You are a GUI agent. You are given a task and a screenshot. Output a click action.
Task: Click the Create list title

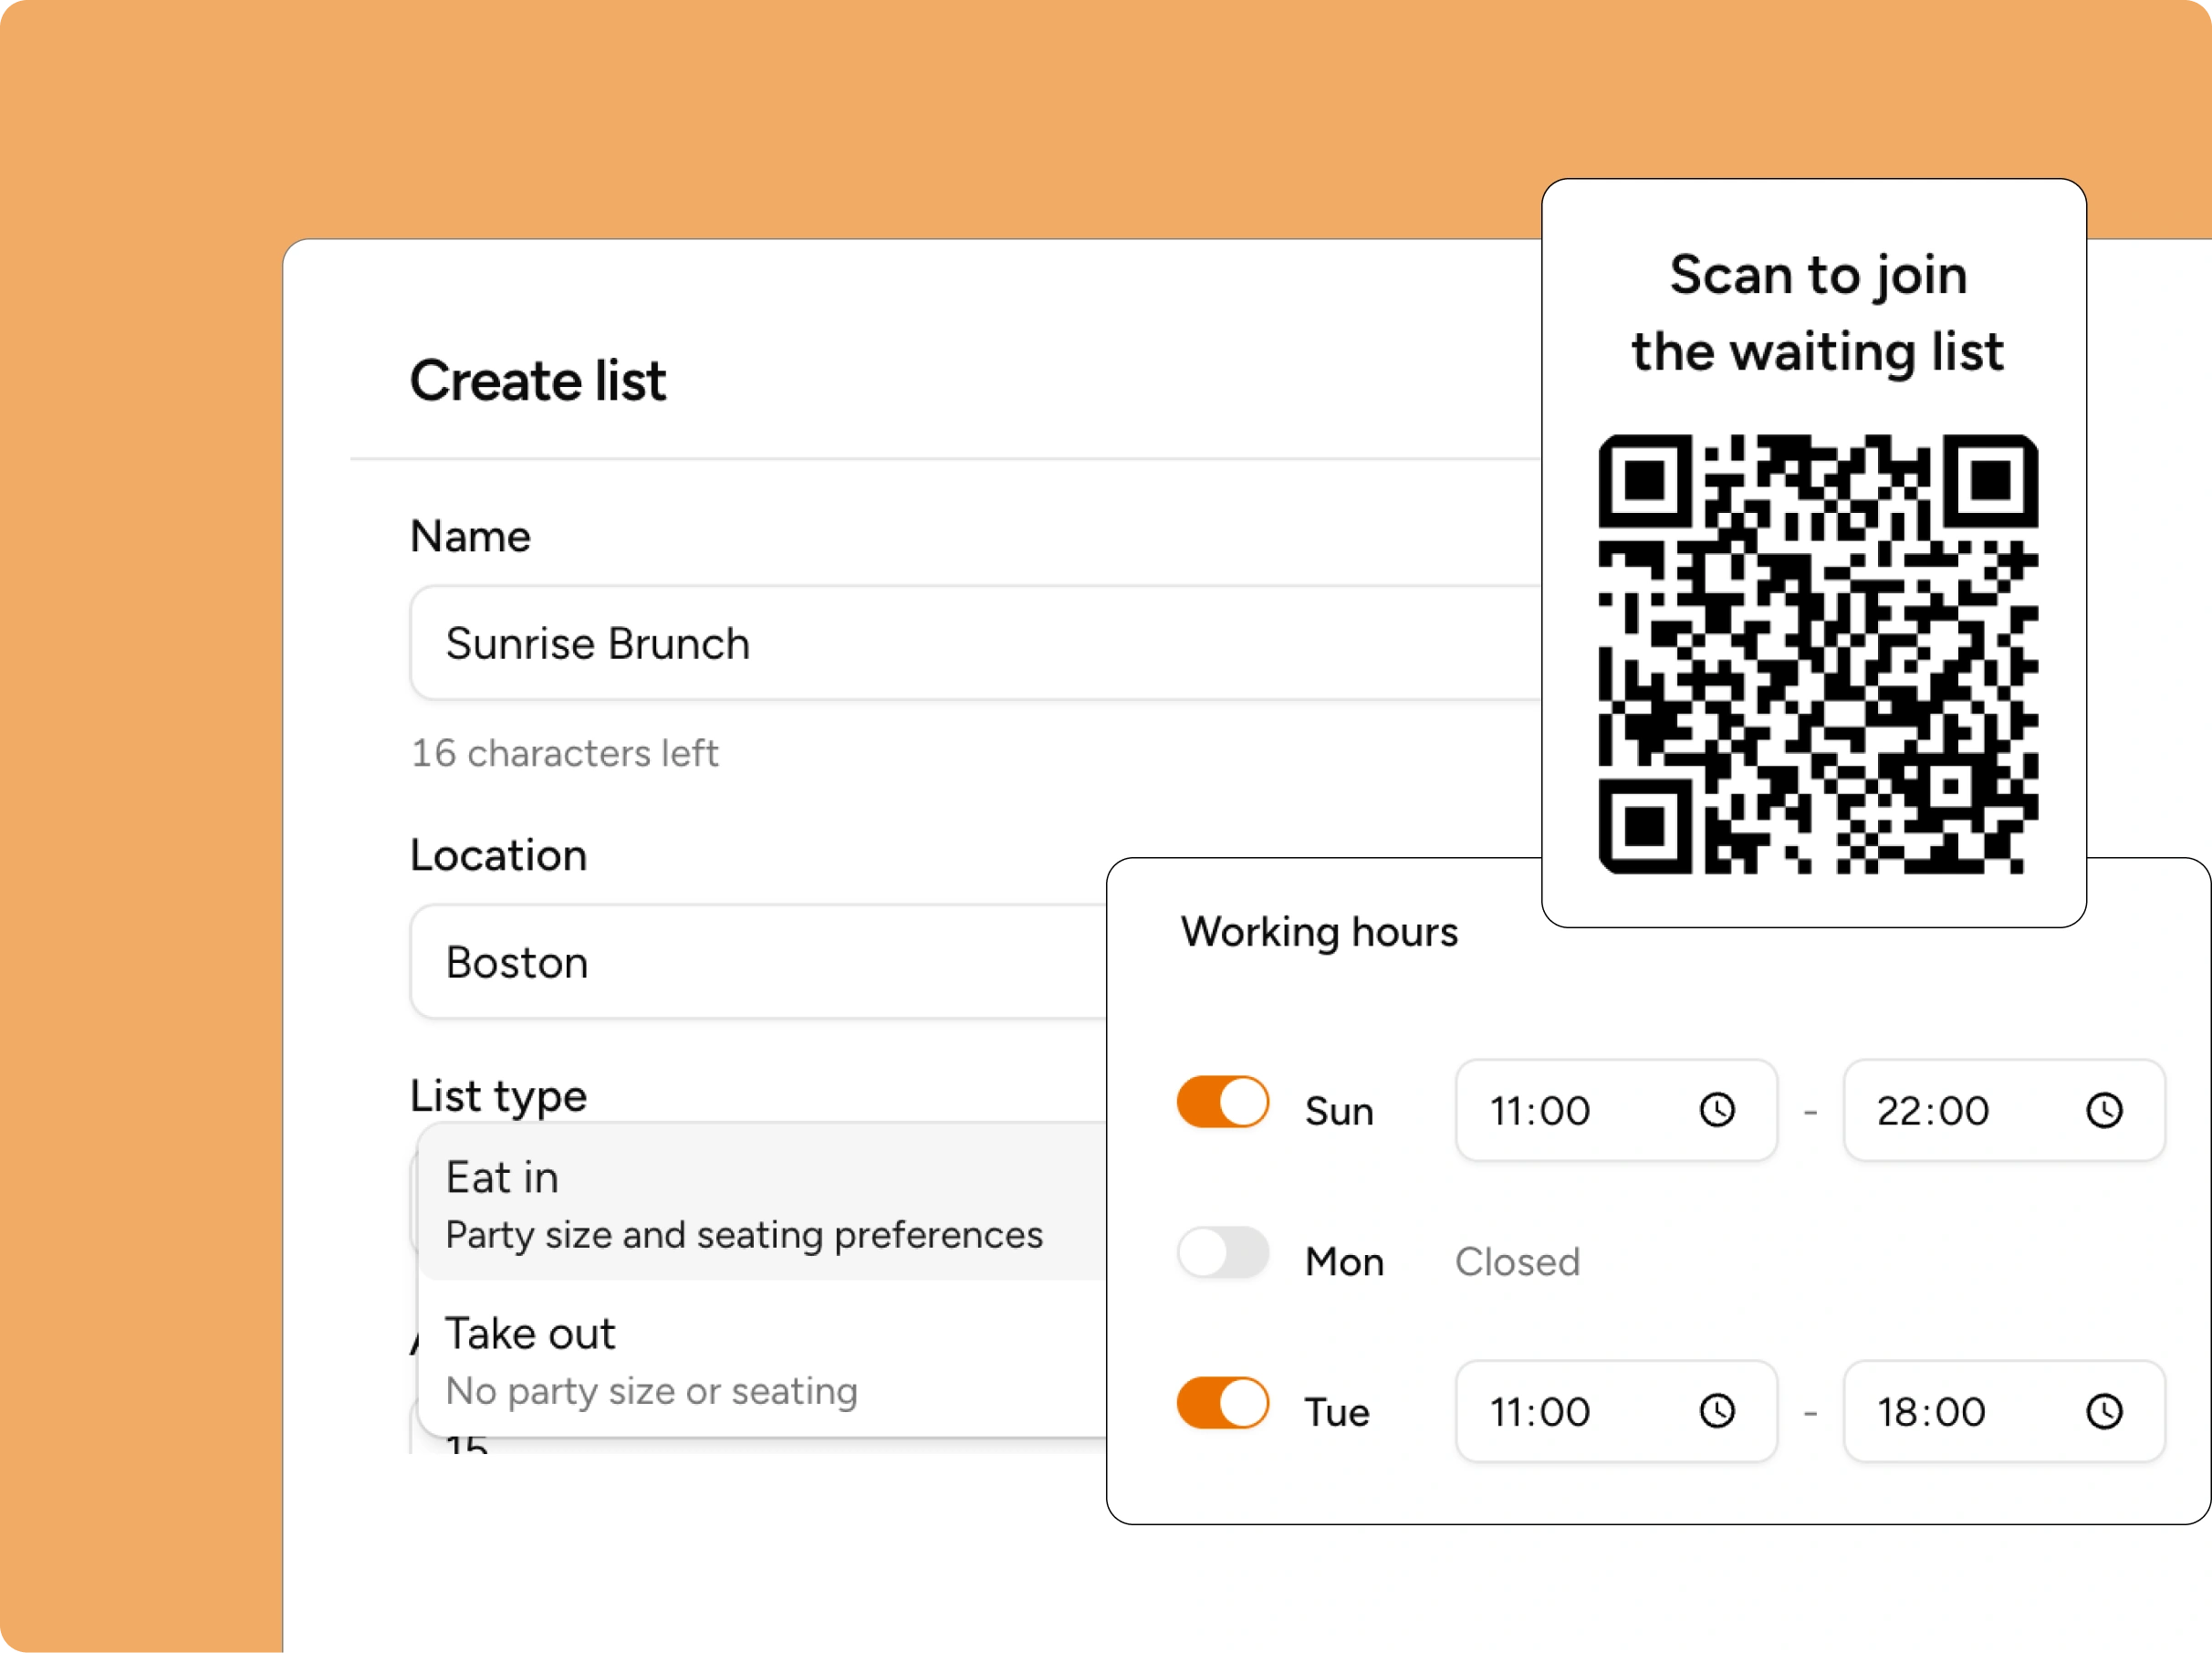coord(538,381)
